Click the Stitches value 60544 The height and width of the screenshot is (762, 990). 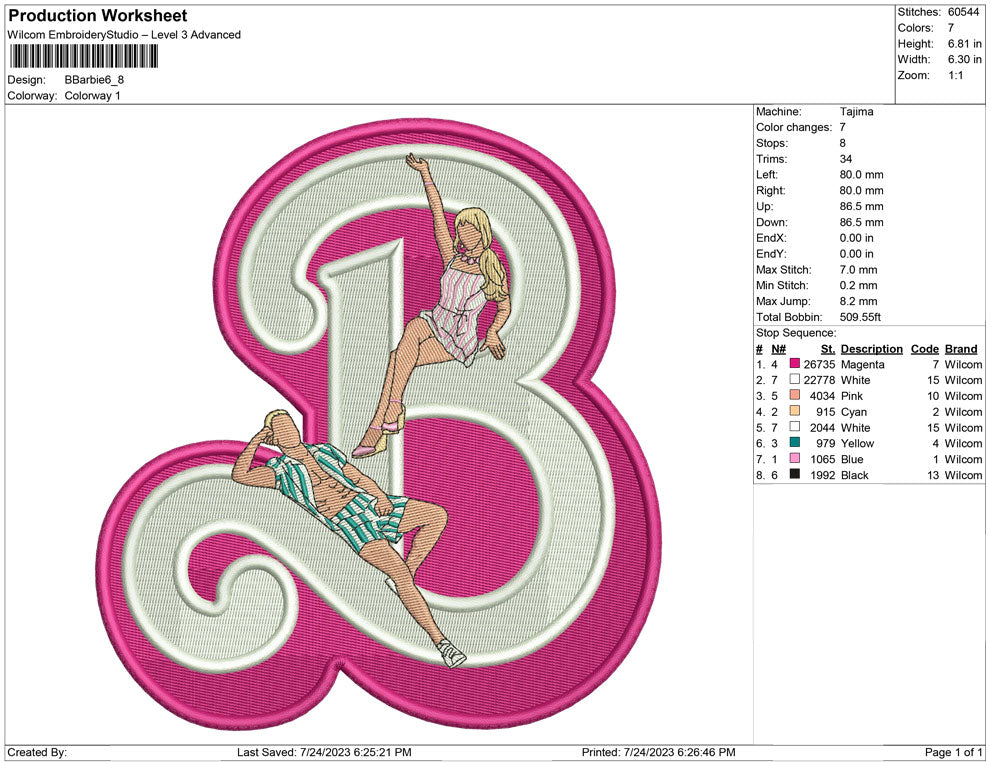(965, 12)
